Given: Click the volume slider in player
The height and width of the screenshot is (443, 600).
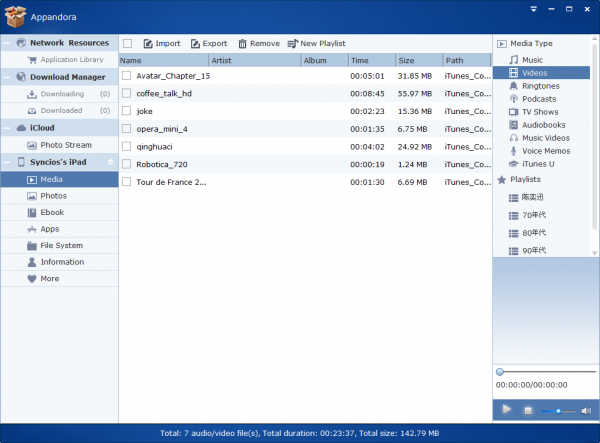Looking at the screenshot, I should click(557, 411).
